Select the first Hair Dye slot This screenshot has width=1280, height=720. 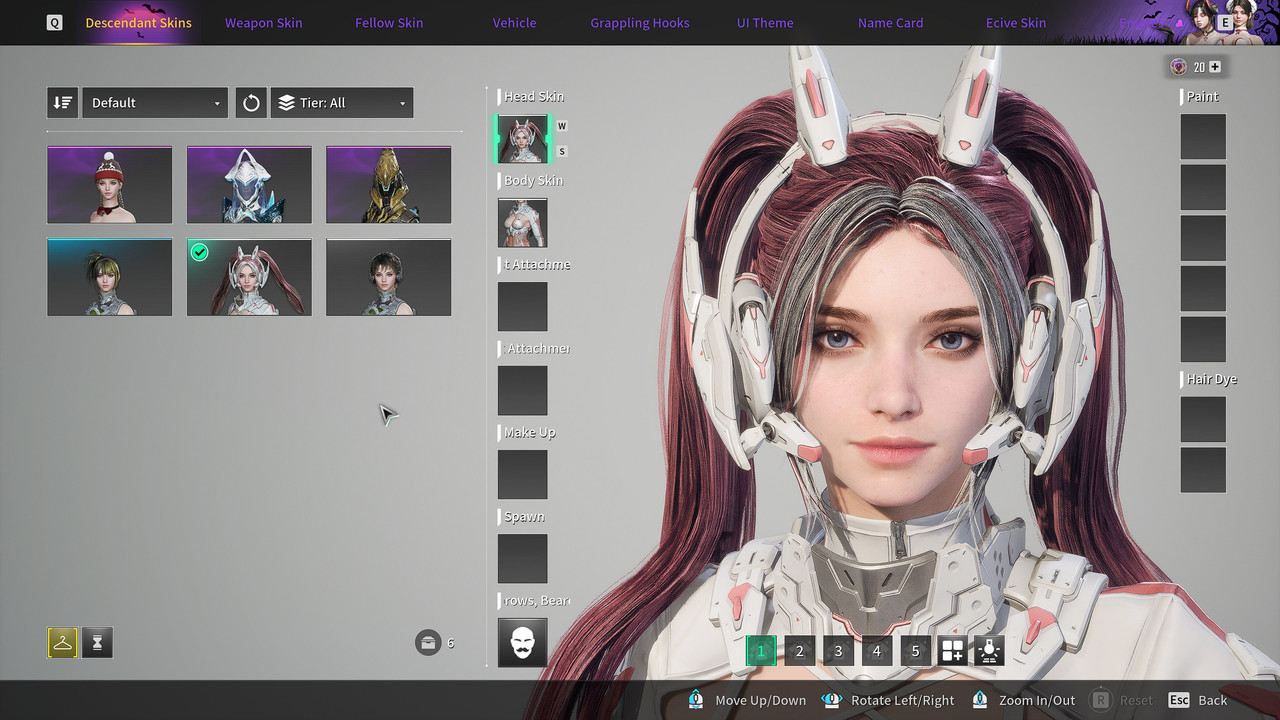click(x=1203, y=420)
